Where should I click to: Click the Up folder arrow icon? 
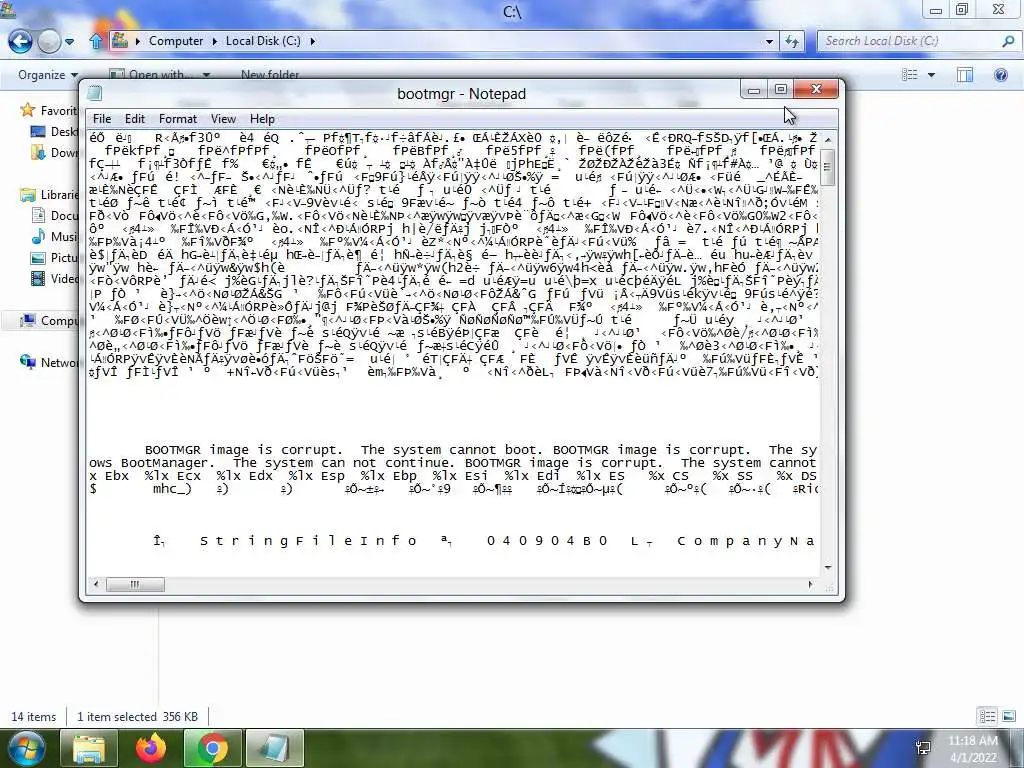point(96,42)
